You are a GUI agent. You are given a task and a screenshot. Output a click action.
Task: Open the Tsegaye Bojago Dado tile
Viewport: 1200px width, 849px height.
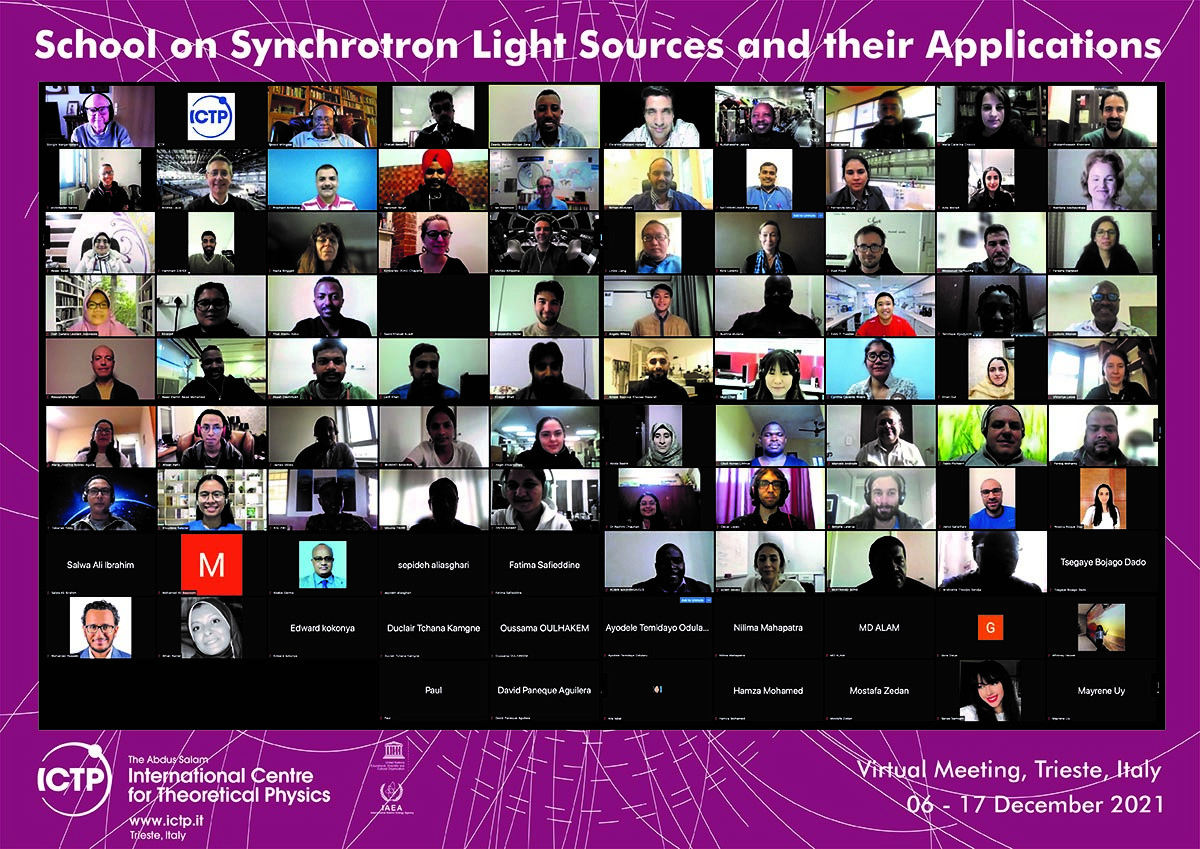pos(1100,563)
